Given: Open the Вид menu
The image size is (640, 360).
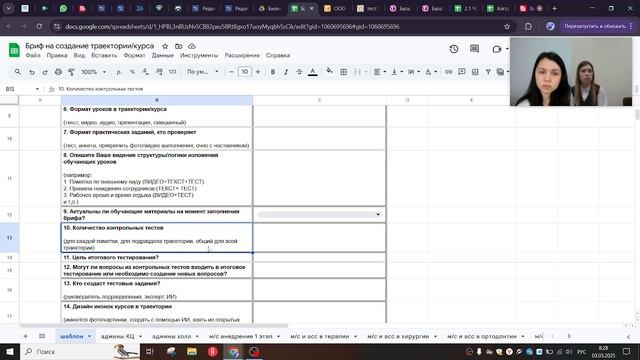Looking at the screenshot, I should [79, 55].
